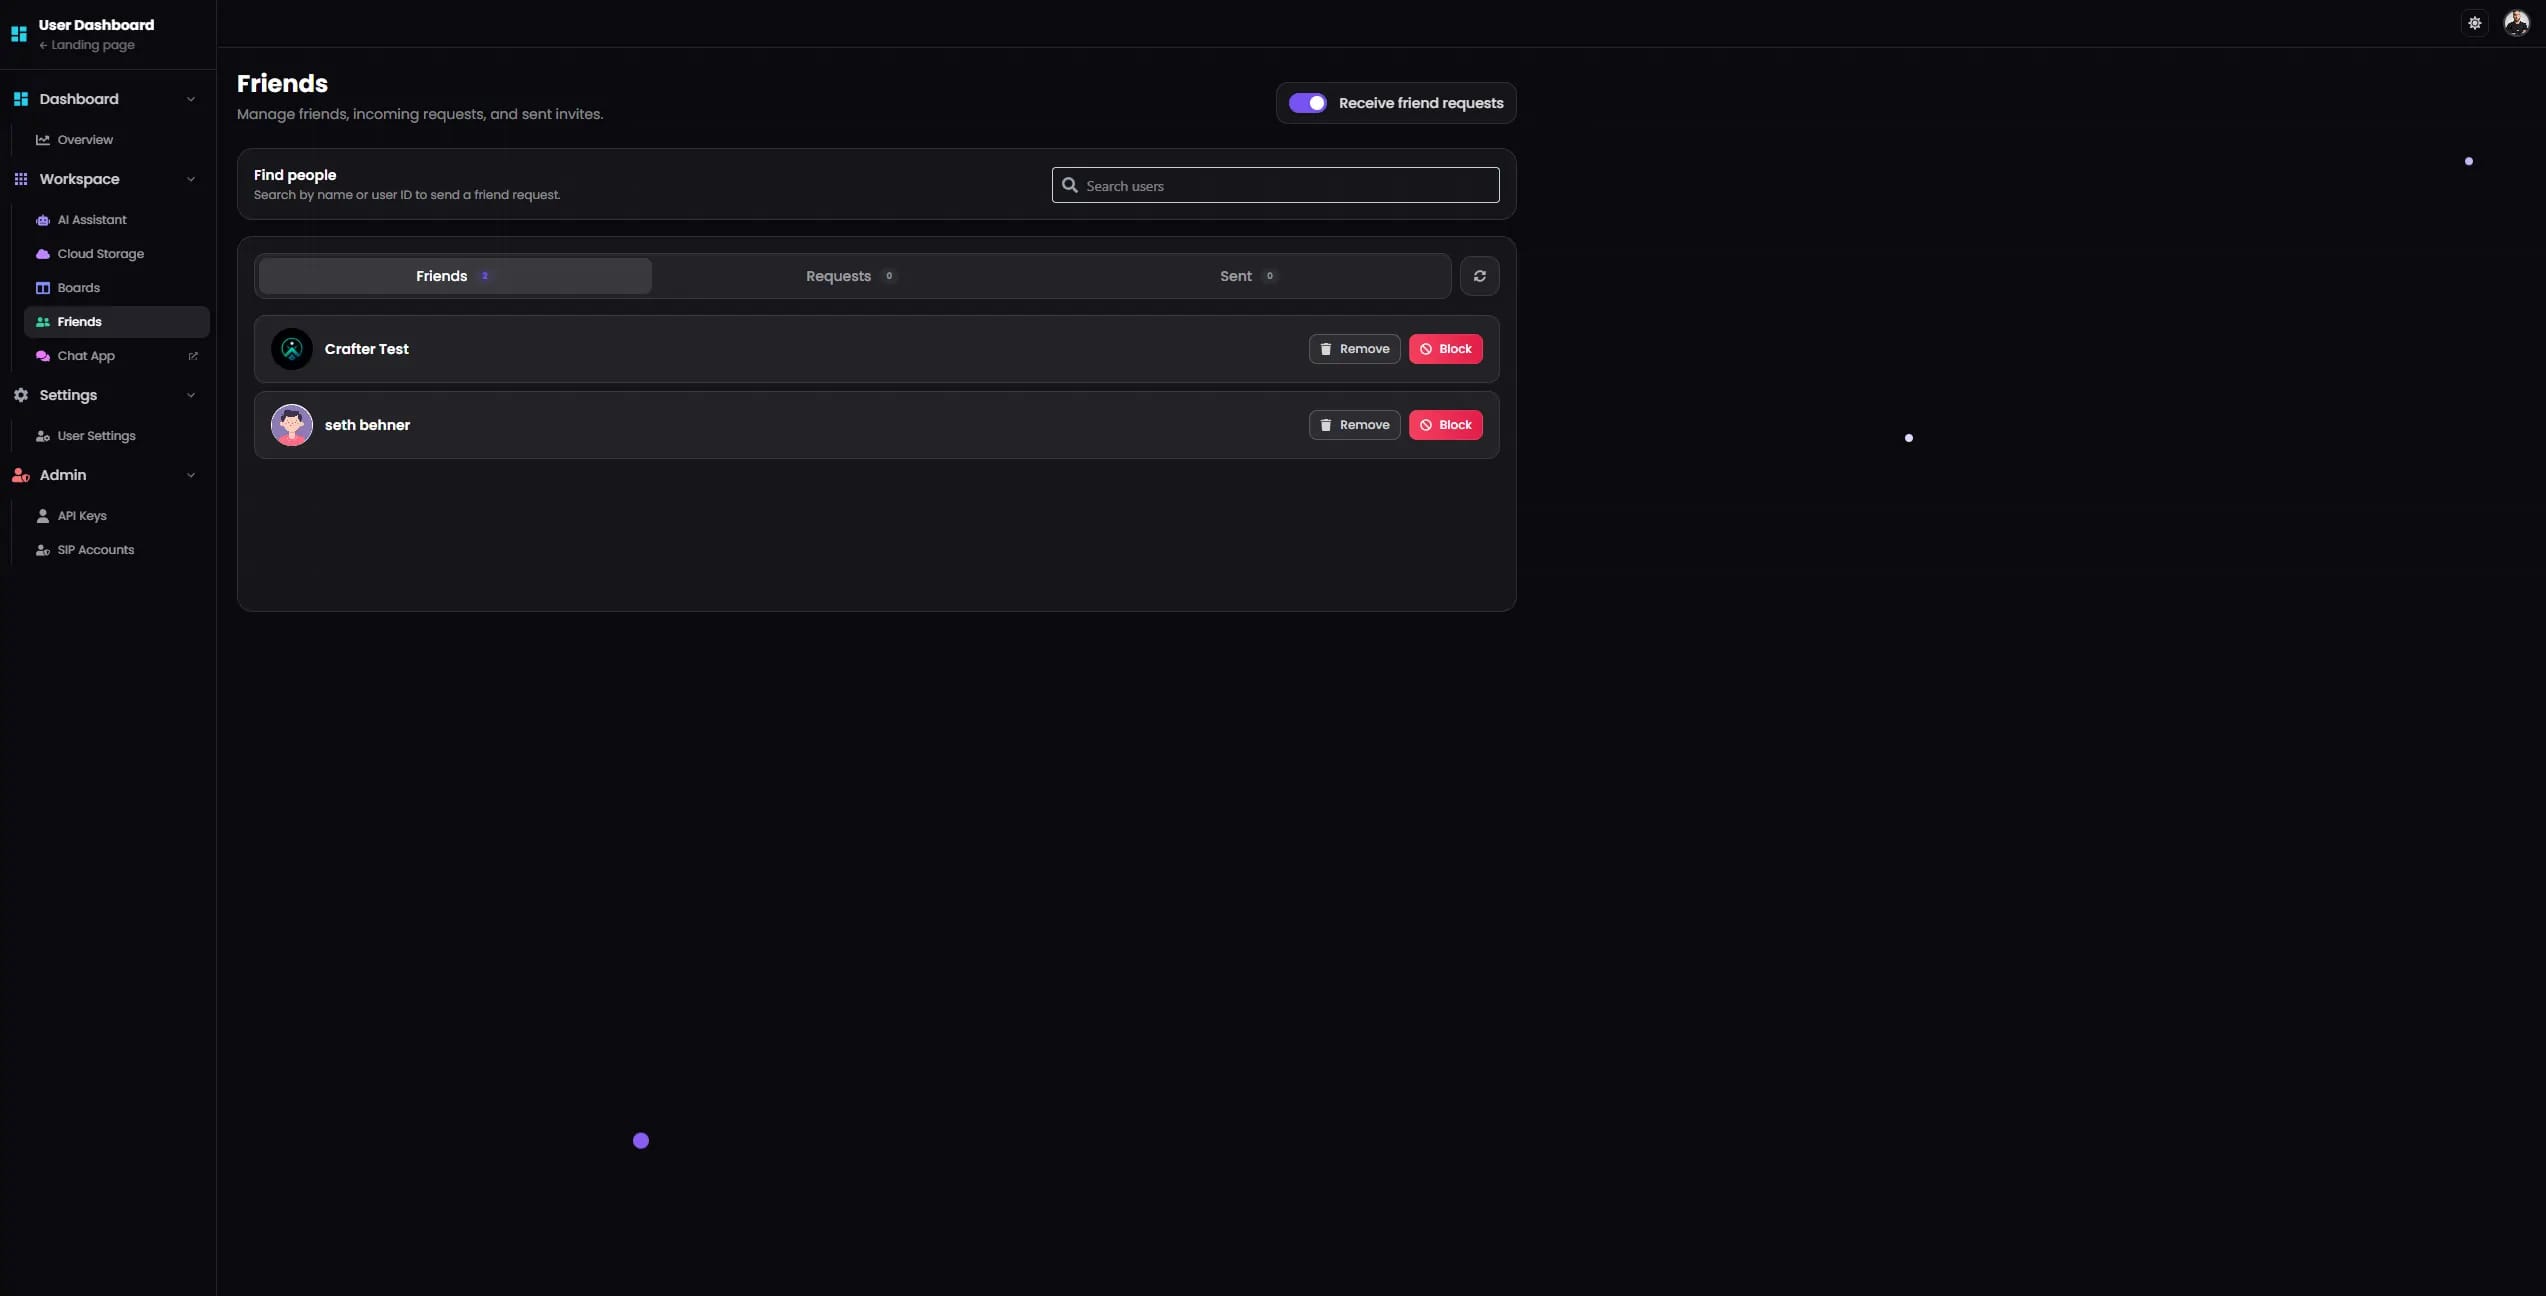
Task: Click the User Settings person-gear icon
Action: 43,436
